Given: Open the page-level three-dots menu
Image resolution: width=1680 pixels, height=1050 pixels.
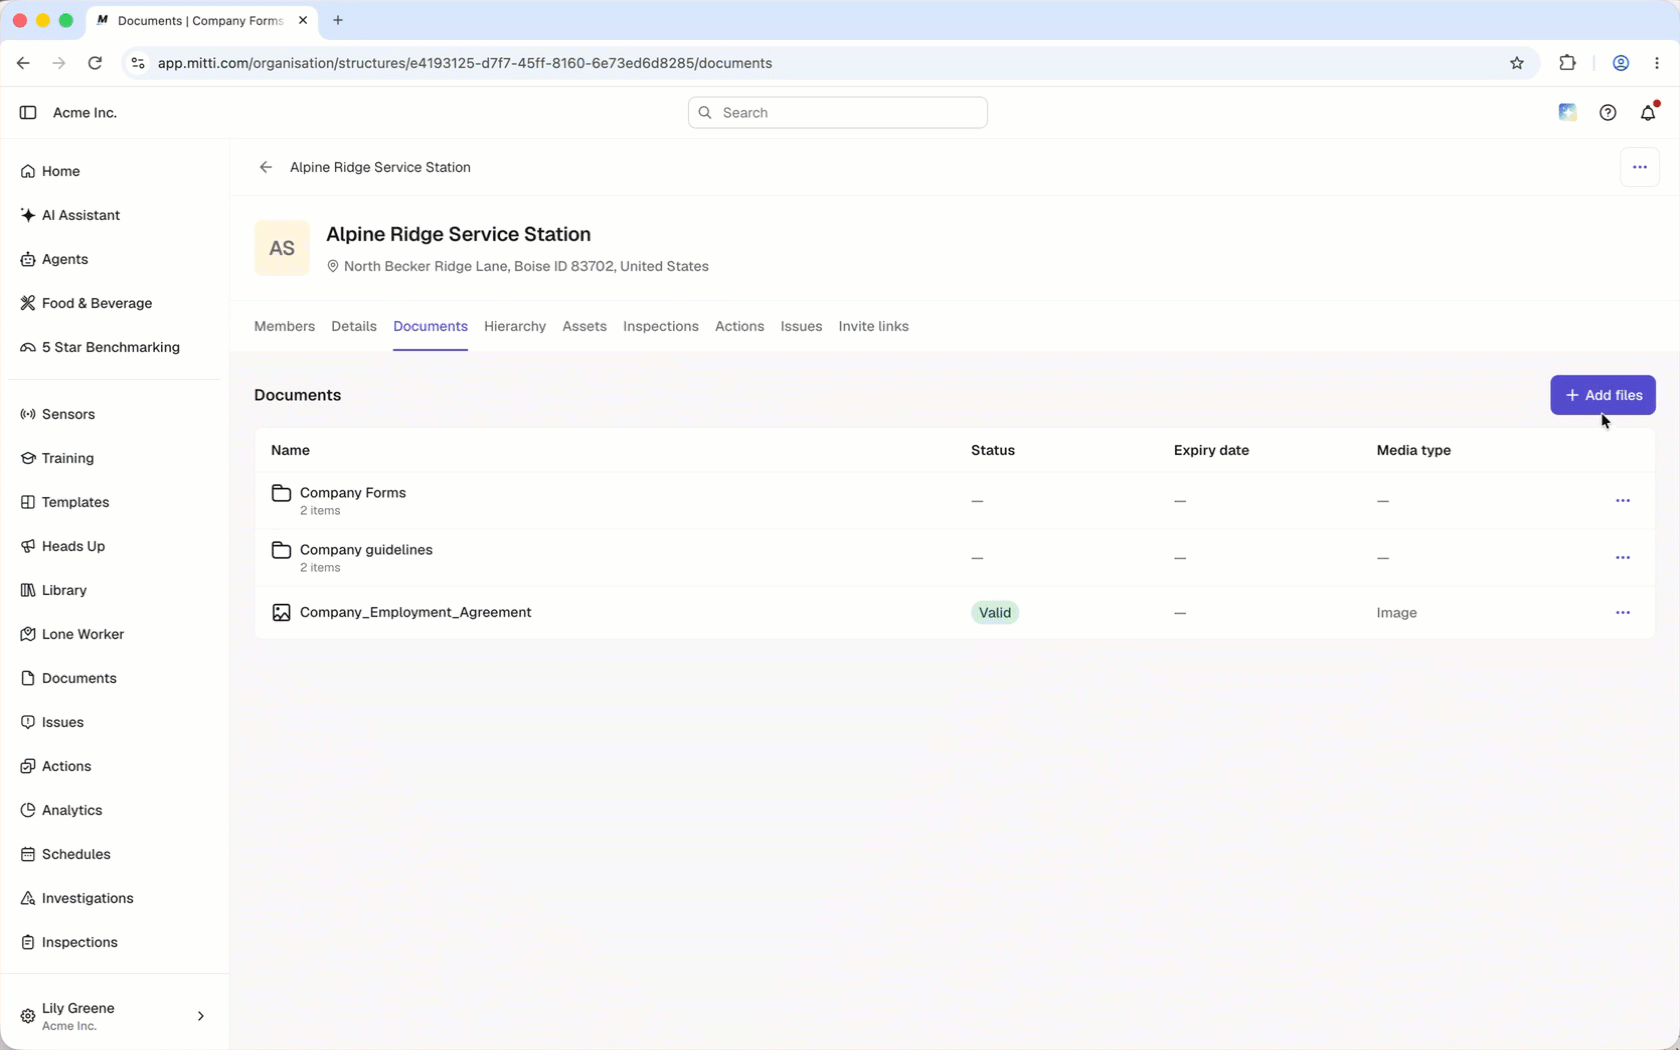Looking at the screenshot, I should 1639,167.
